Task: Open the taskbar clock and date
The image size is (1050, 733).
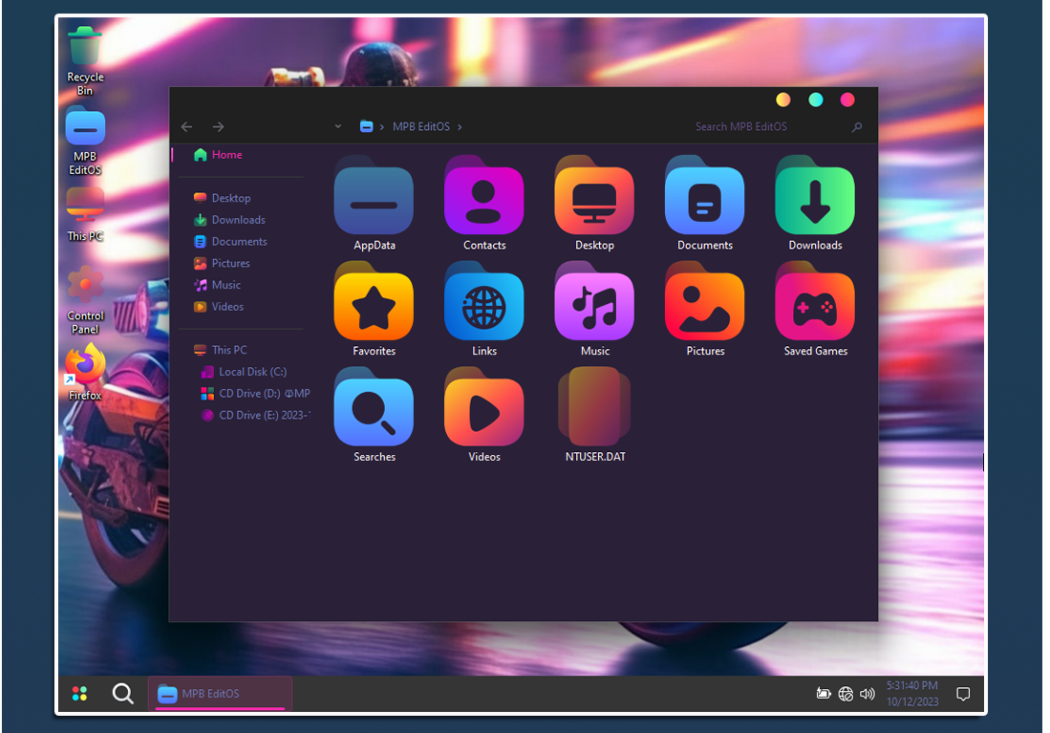Action: (912, 694)
